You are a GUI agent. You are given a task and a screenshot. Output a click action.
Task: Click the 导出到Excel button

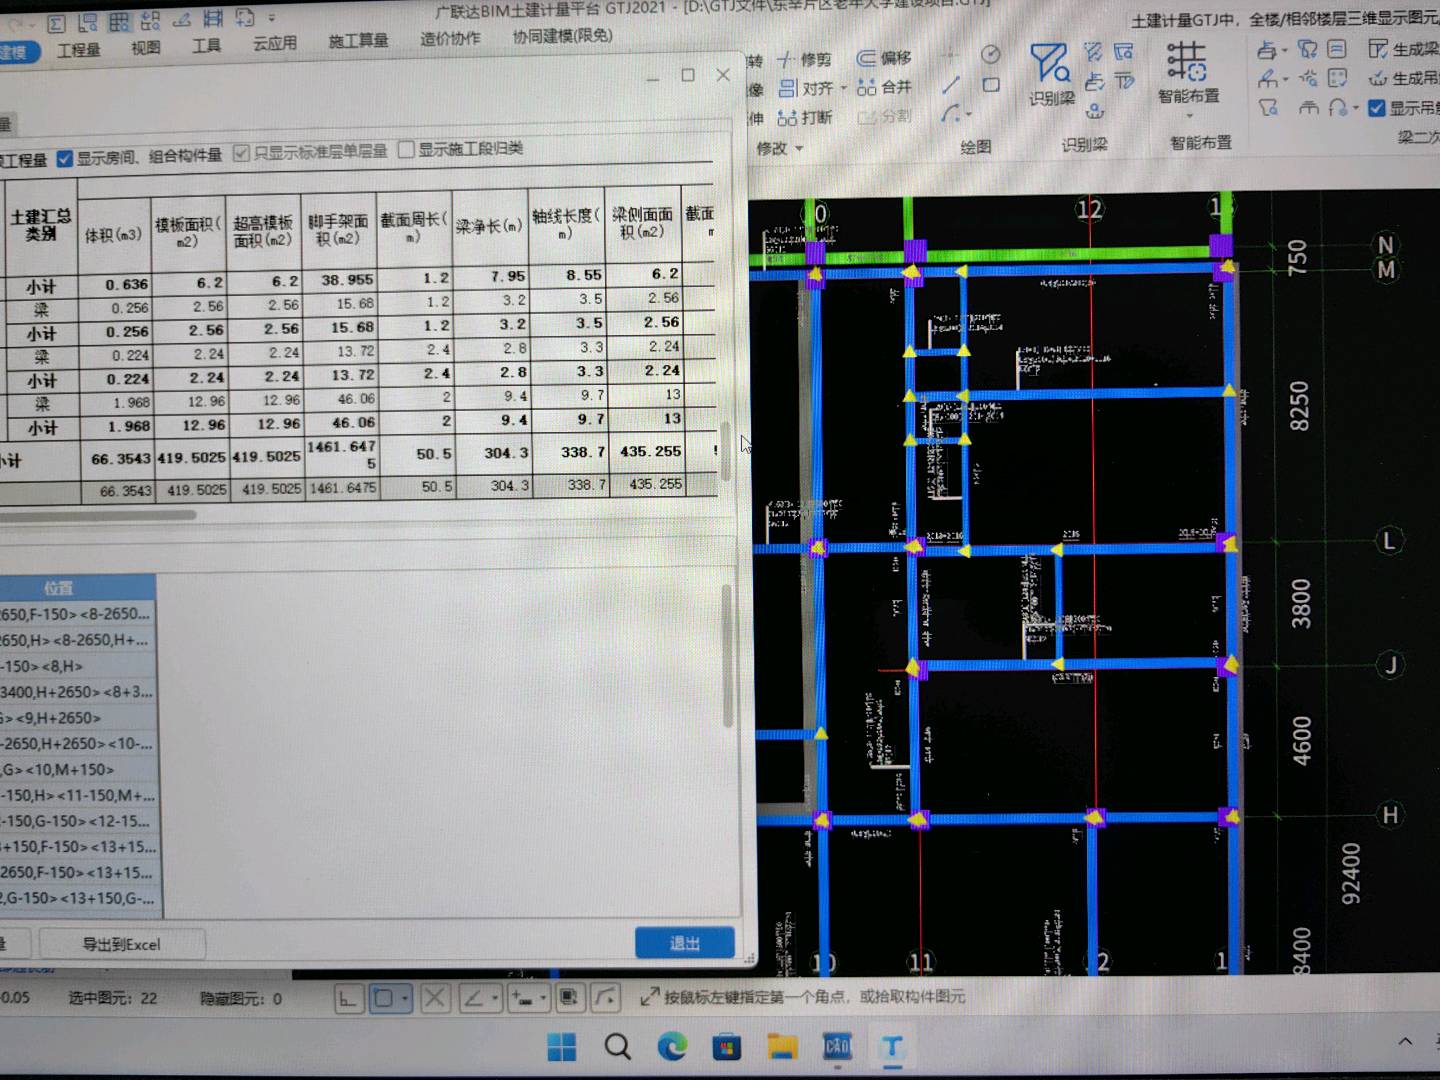[x=121, y=944]
